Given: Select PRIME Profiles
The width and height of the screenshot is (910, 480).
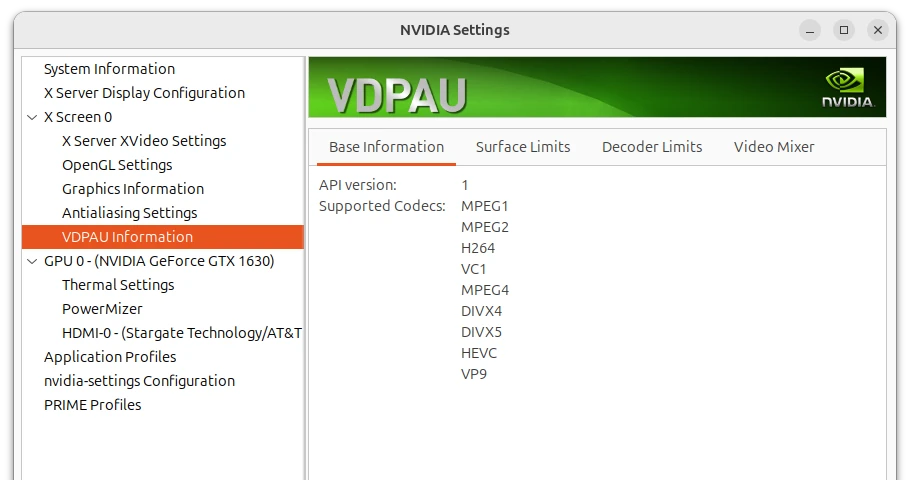Looking at the screenshot, I should tap(92, 405).
